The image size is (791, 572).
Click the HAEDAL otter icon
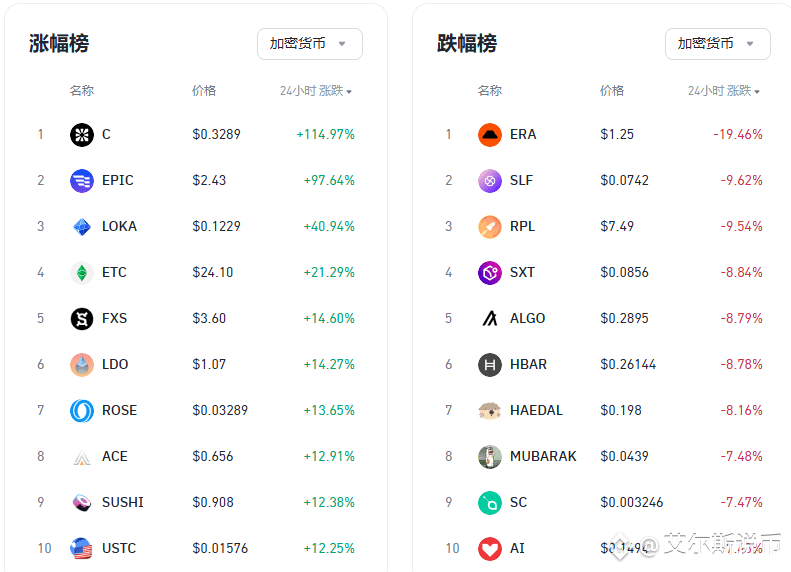click(x=490, y=411)
